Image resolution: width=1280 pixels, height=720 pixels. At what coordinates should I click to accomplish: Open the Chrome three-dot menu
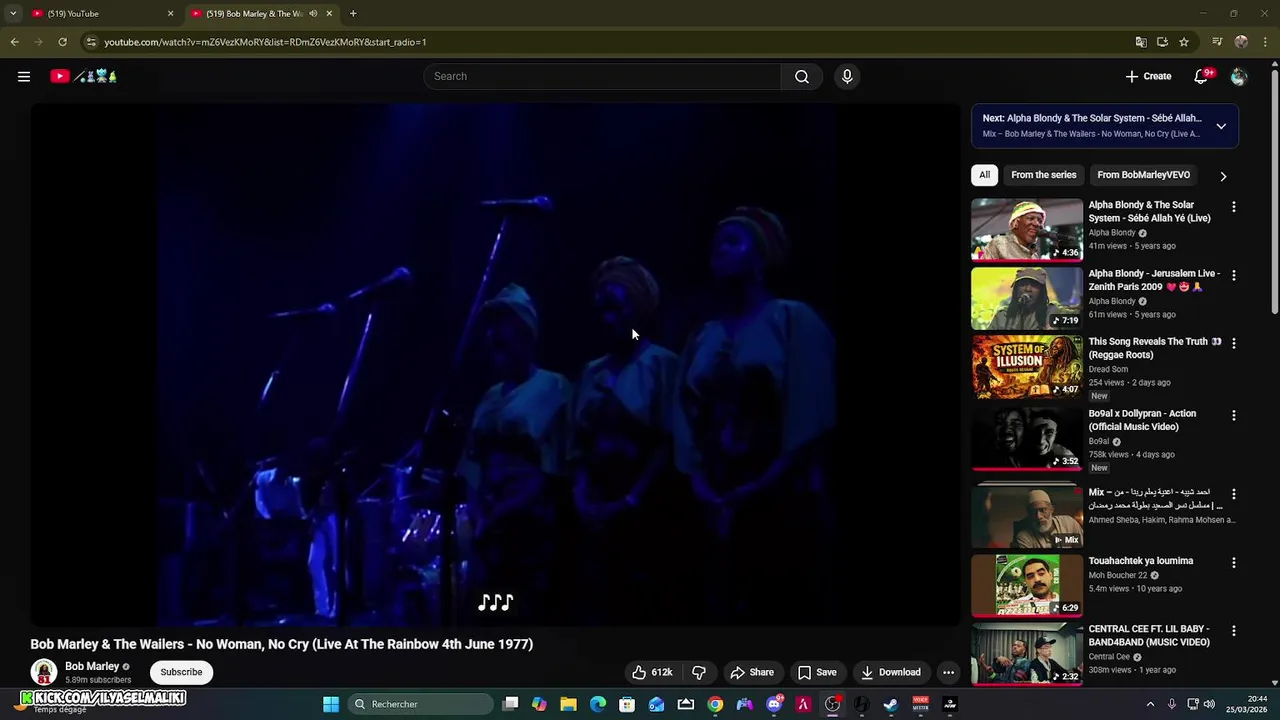[1266, 42]
